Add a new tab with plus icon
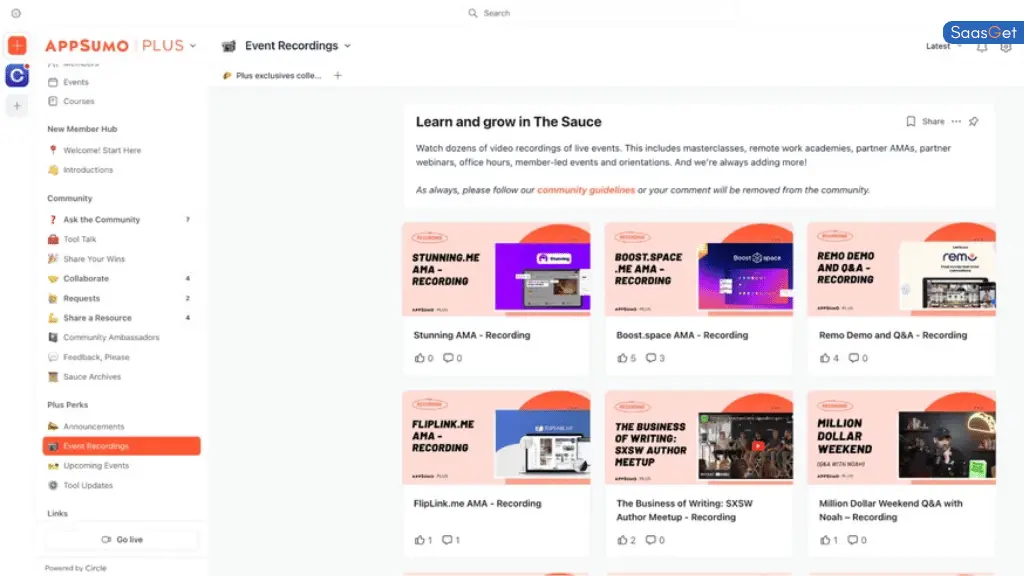 (338, 76)
